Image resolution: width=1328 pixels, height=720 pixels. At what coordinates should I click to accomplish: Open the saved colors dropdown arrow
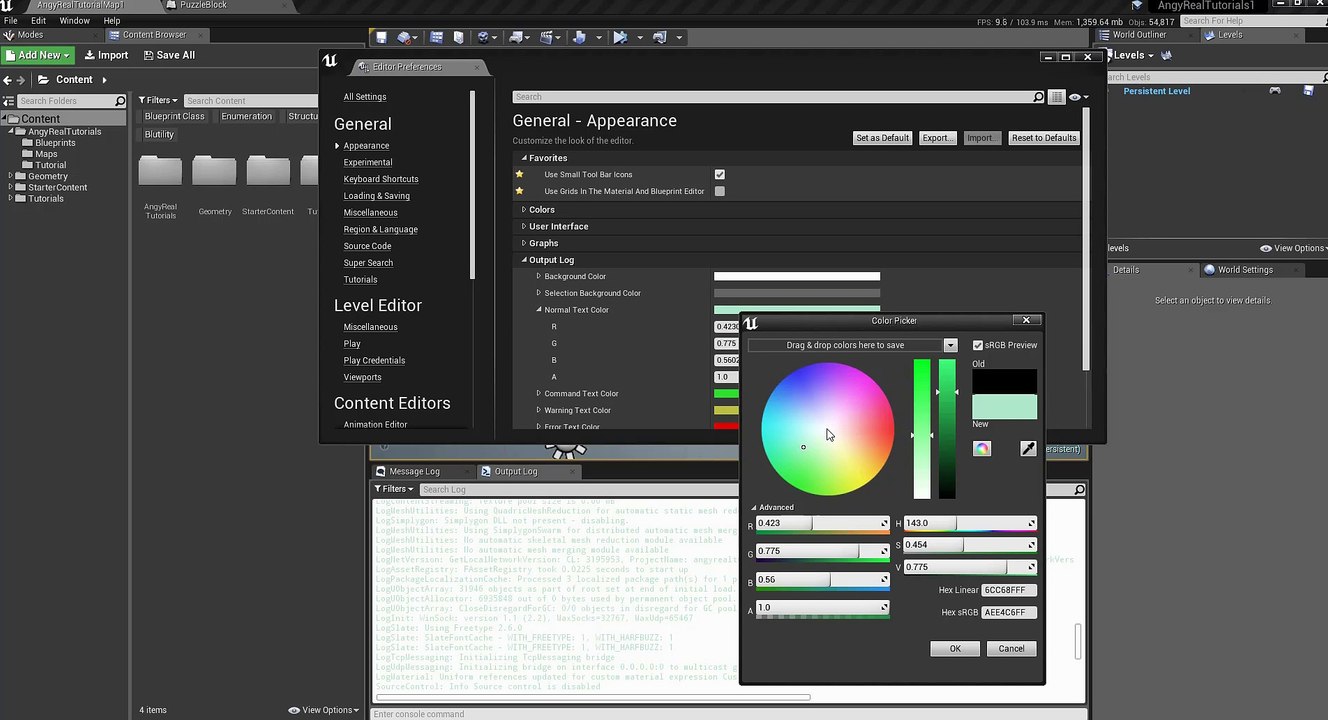950,345
